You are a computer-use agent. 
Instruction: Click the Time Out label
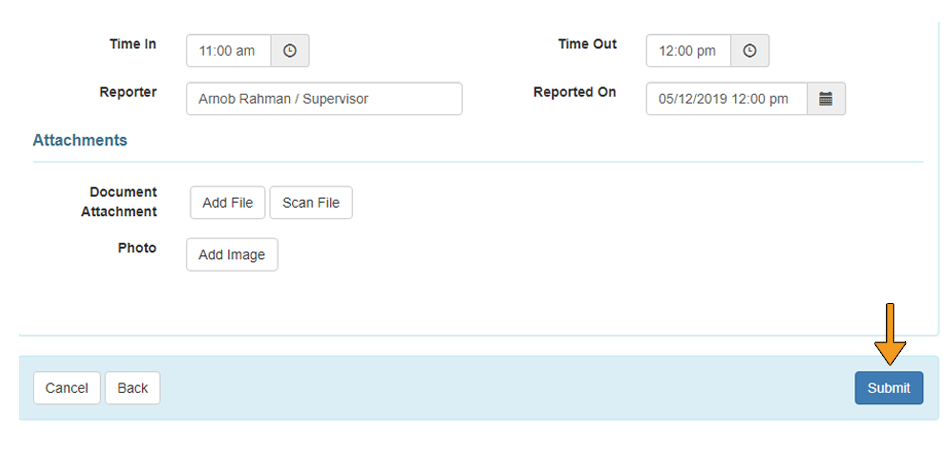[588, 44]
